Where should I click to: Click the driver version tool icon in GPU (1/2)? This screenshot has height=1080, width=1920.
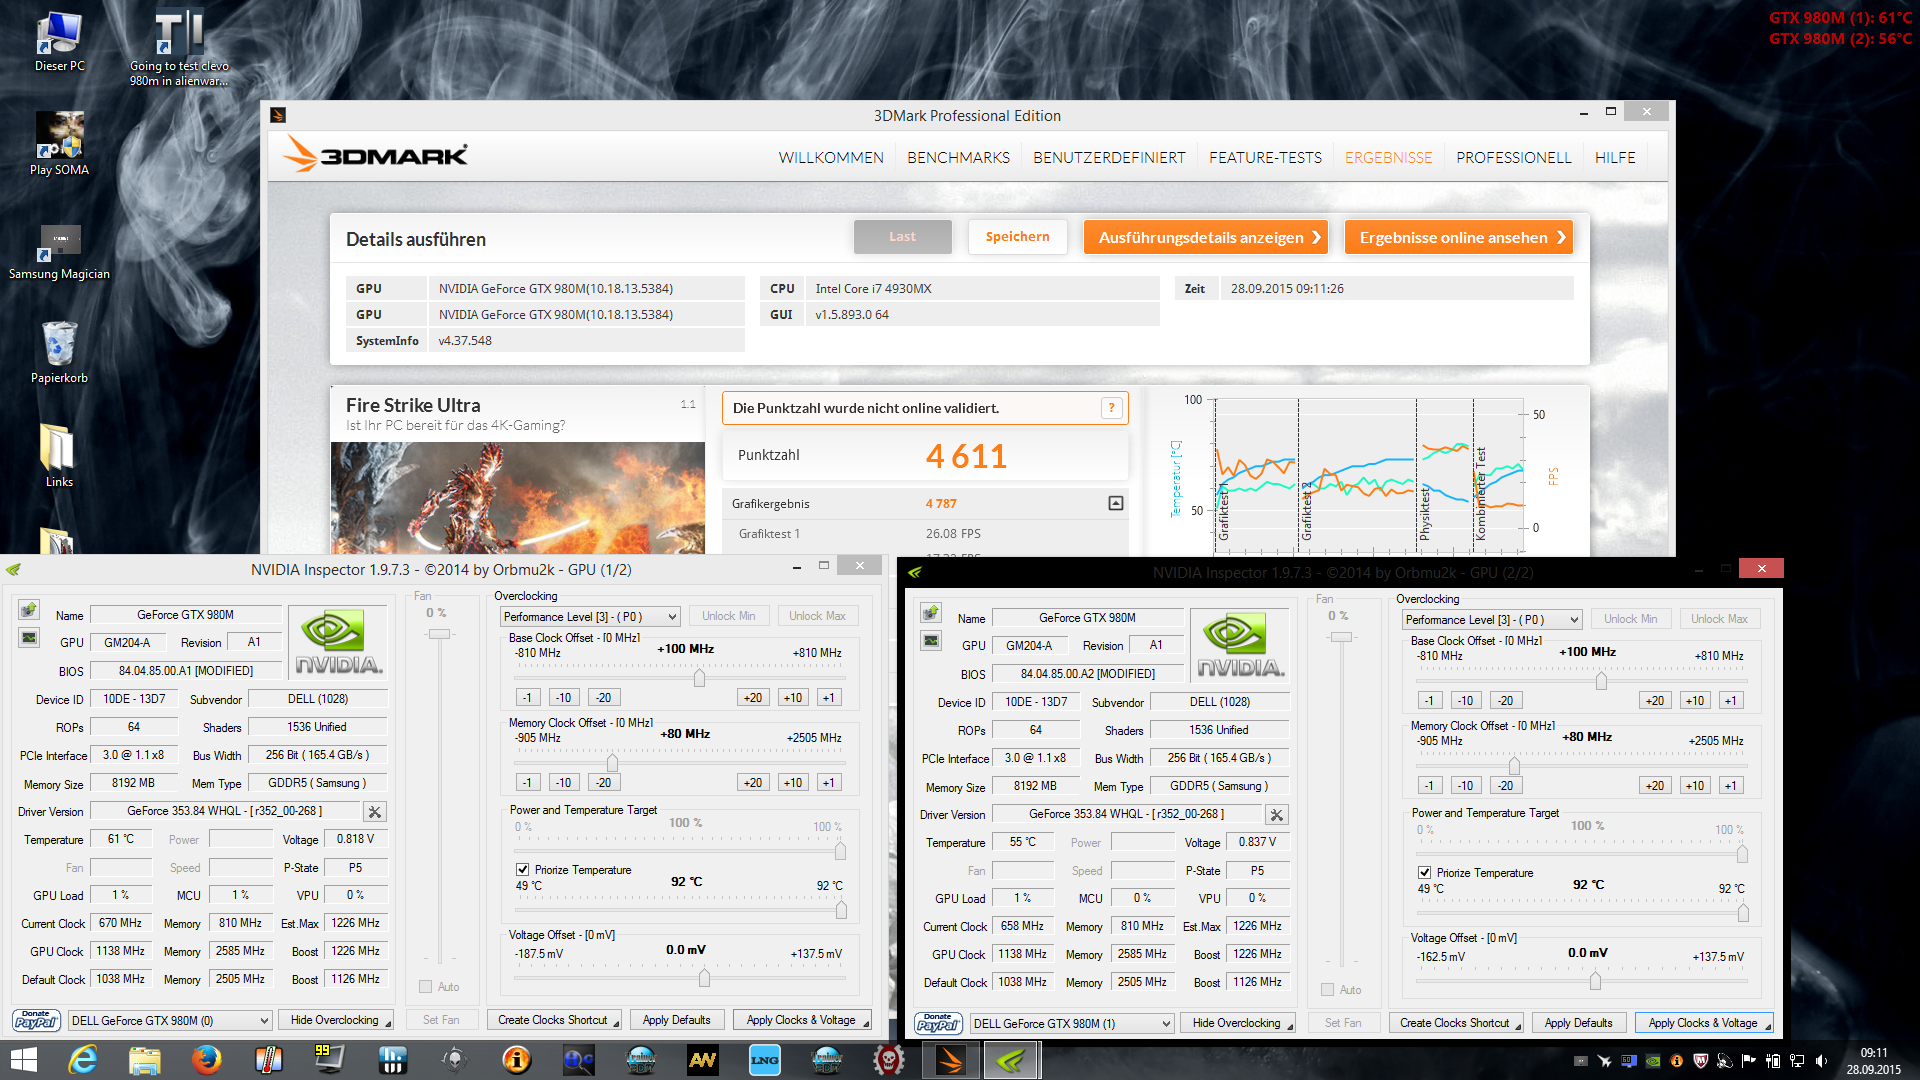[x=375, y=812]
